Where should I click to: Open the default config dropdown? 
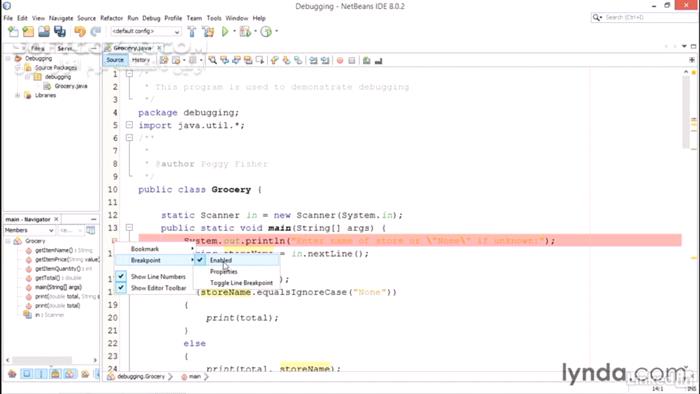coord(146,31)
